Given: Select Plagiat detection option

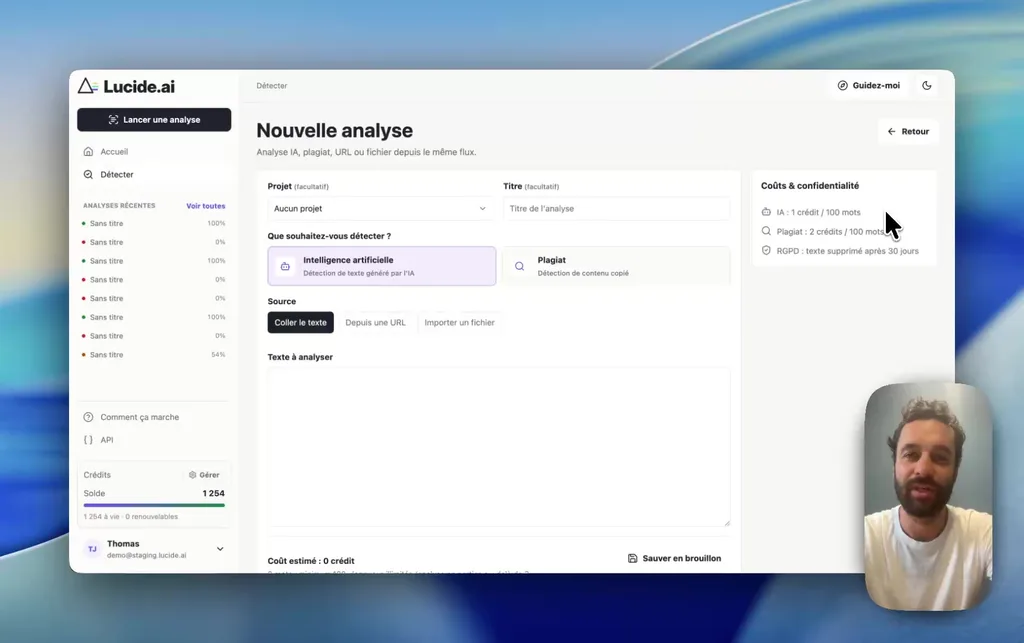Looking at the screenshot, I should 616,266.
